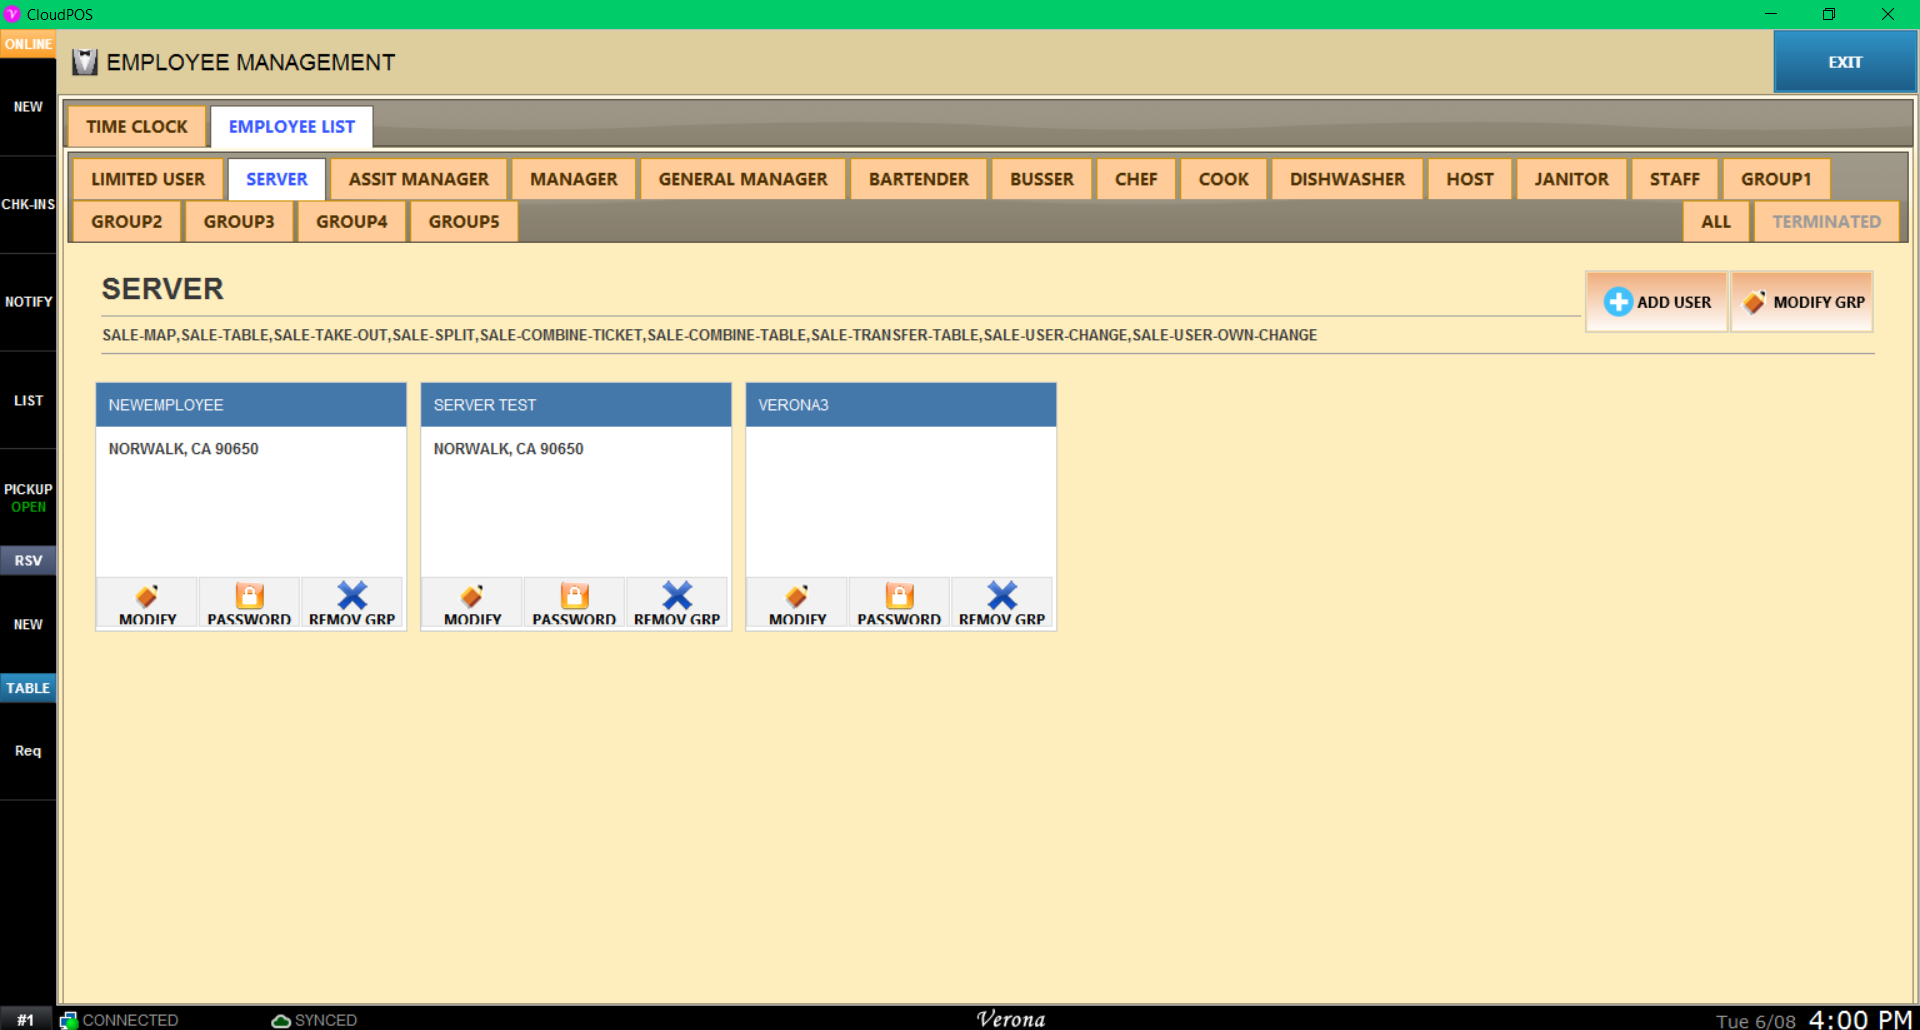Remove NEWEMPLOYEE from group
1920x1030 pixels.
point(352,602)
